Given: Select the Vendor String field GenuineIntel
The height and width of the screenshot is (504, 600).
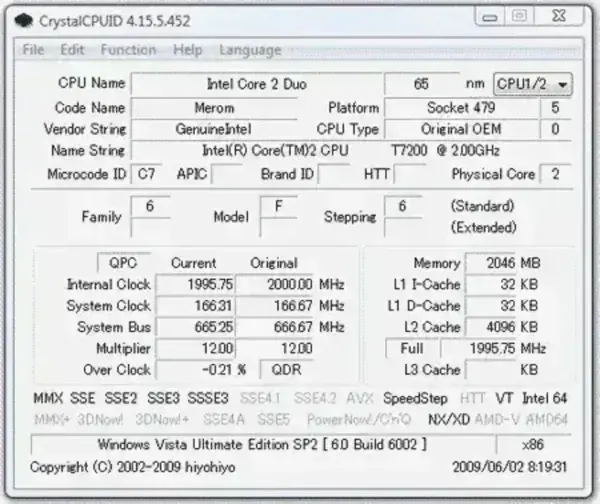Looking at the screenshot, I should point(214,129).
